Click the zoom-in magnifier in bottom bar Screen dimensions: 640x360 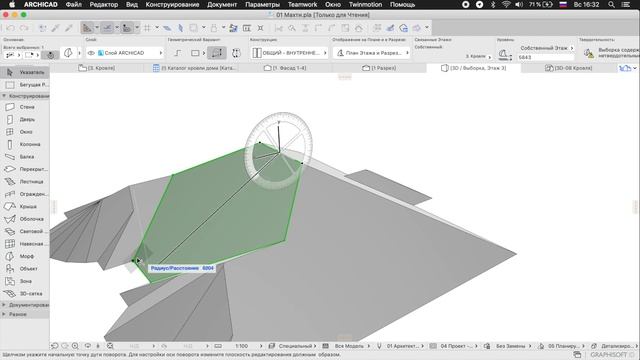click(75, 346)
